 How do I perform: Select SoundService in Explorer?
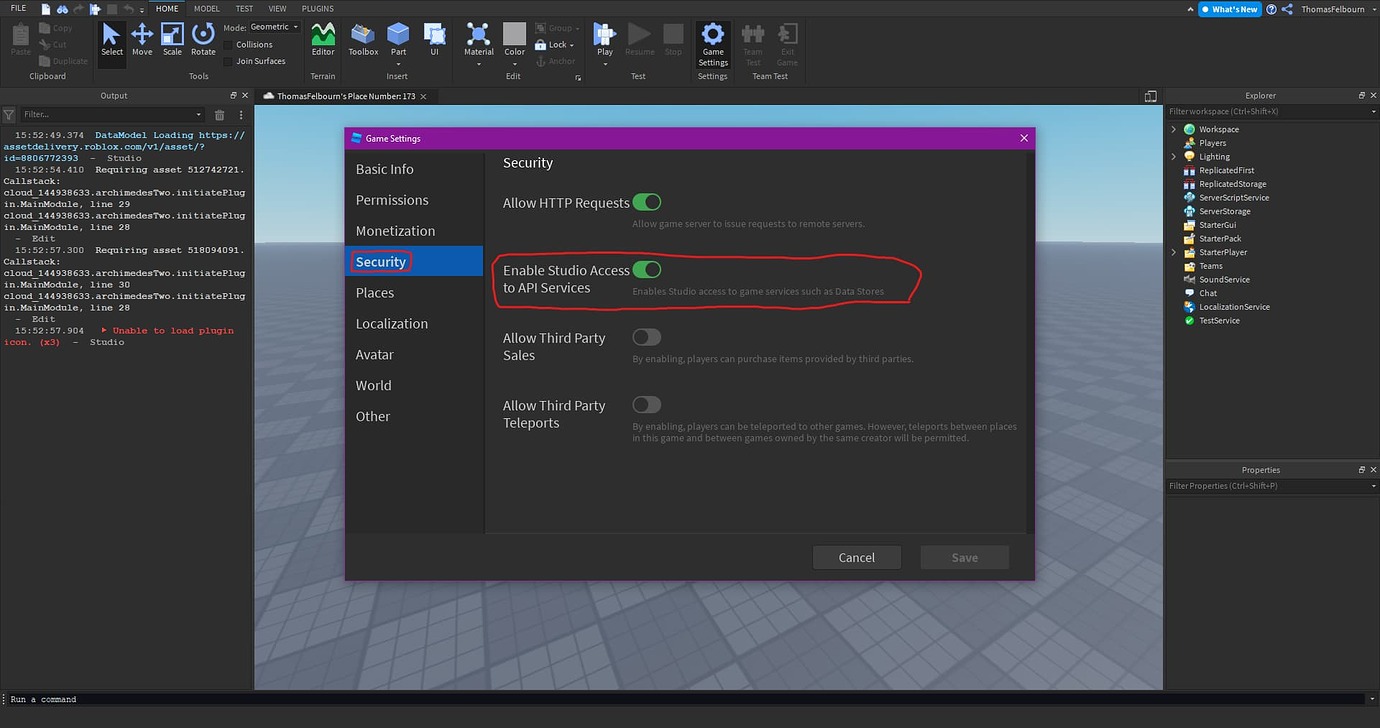pos(1224,279)
